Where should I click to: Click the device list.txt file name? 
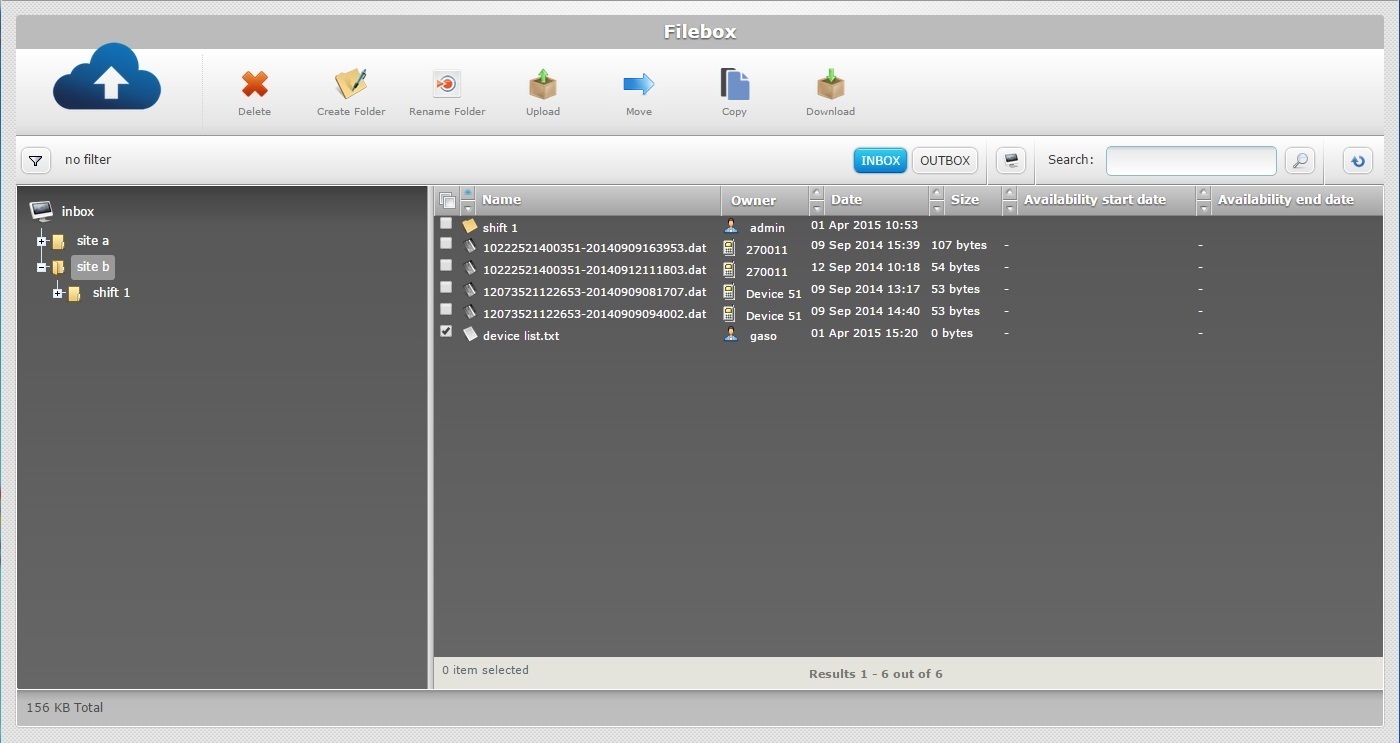click(521, 336)
